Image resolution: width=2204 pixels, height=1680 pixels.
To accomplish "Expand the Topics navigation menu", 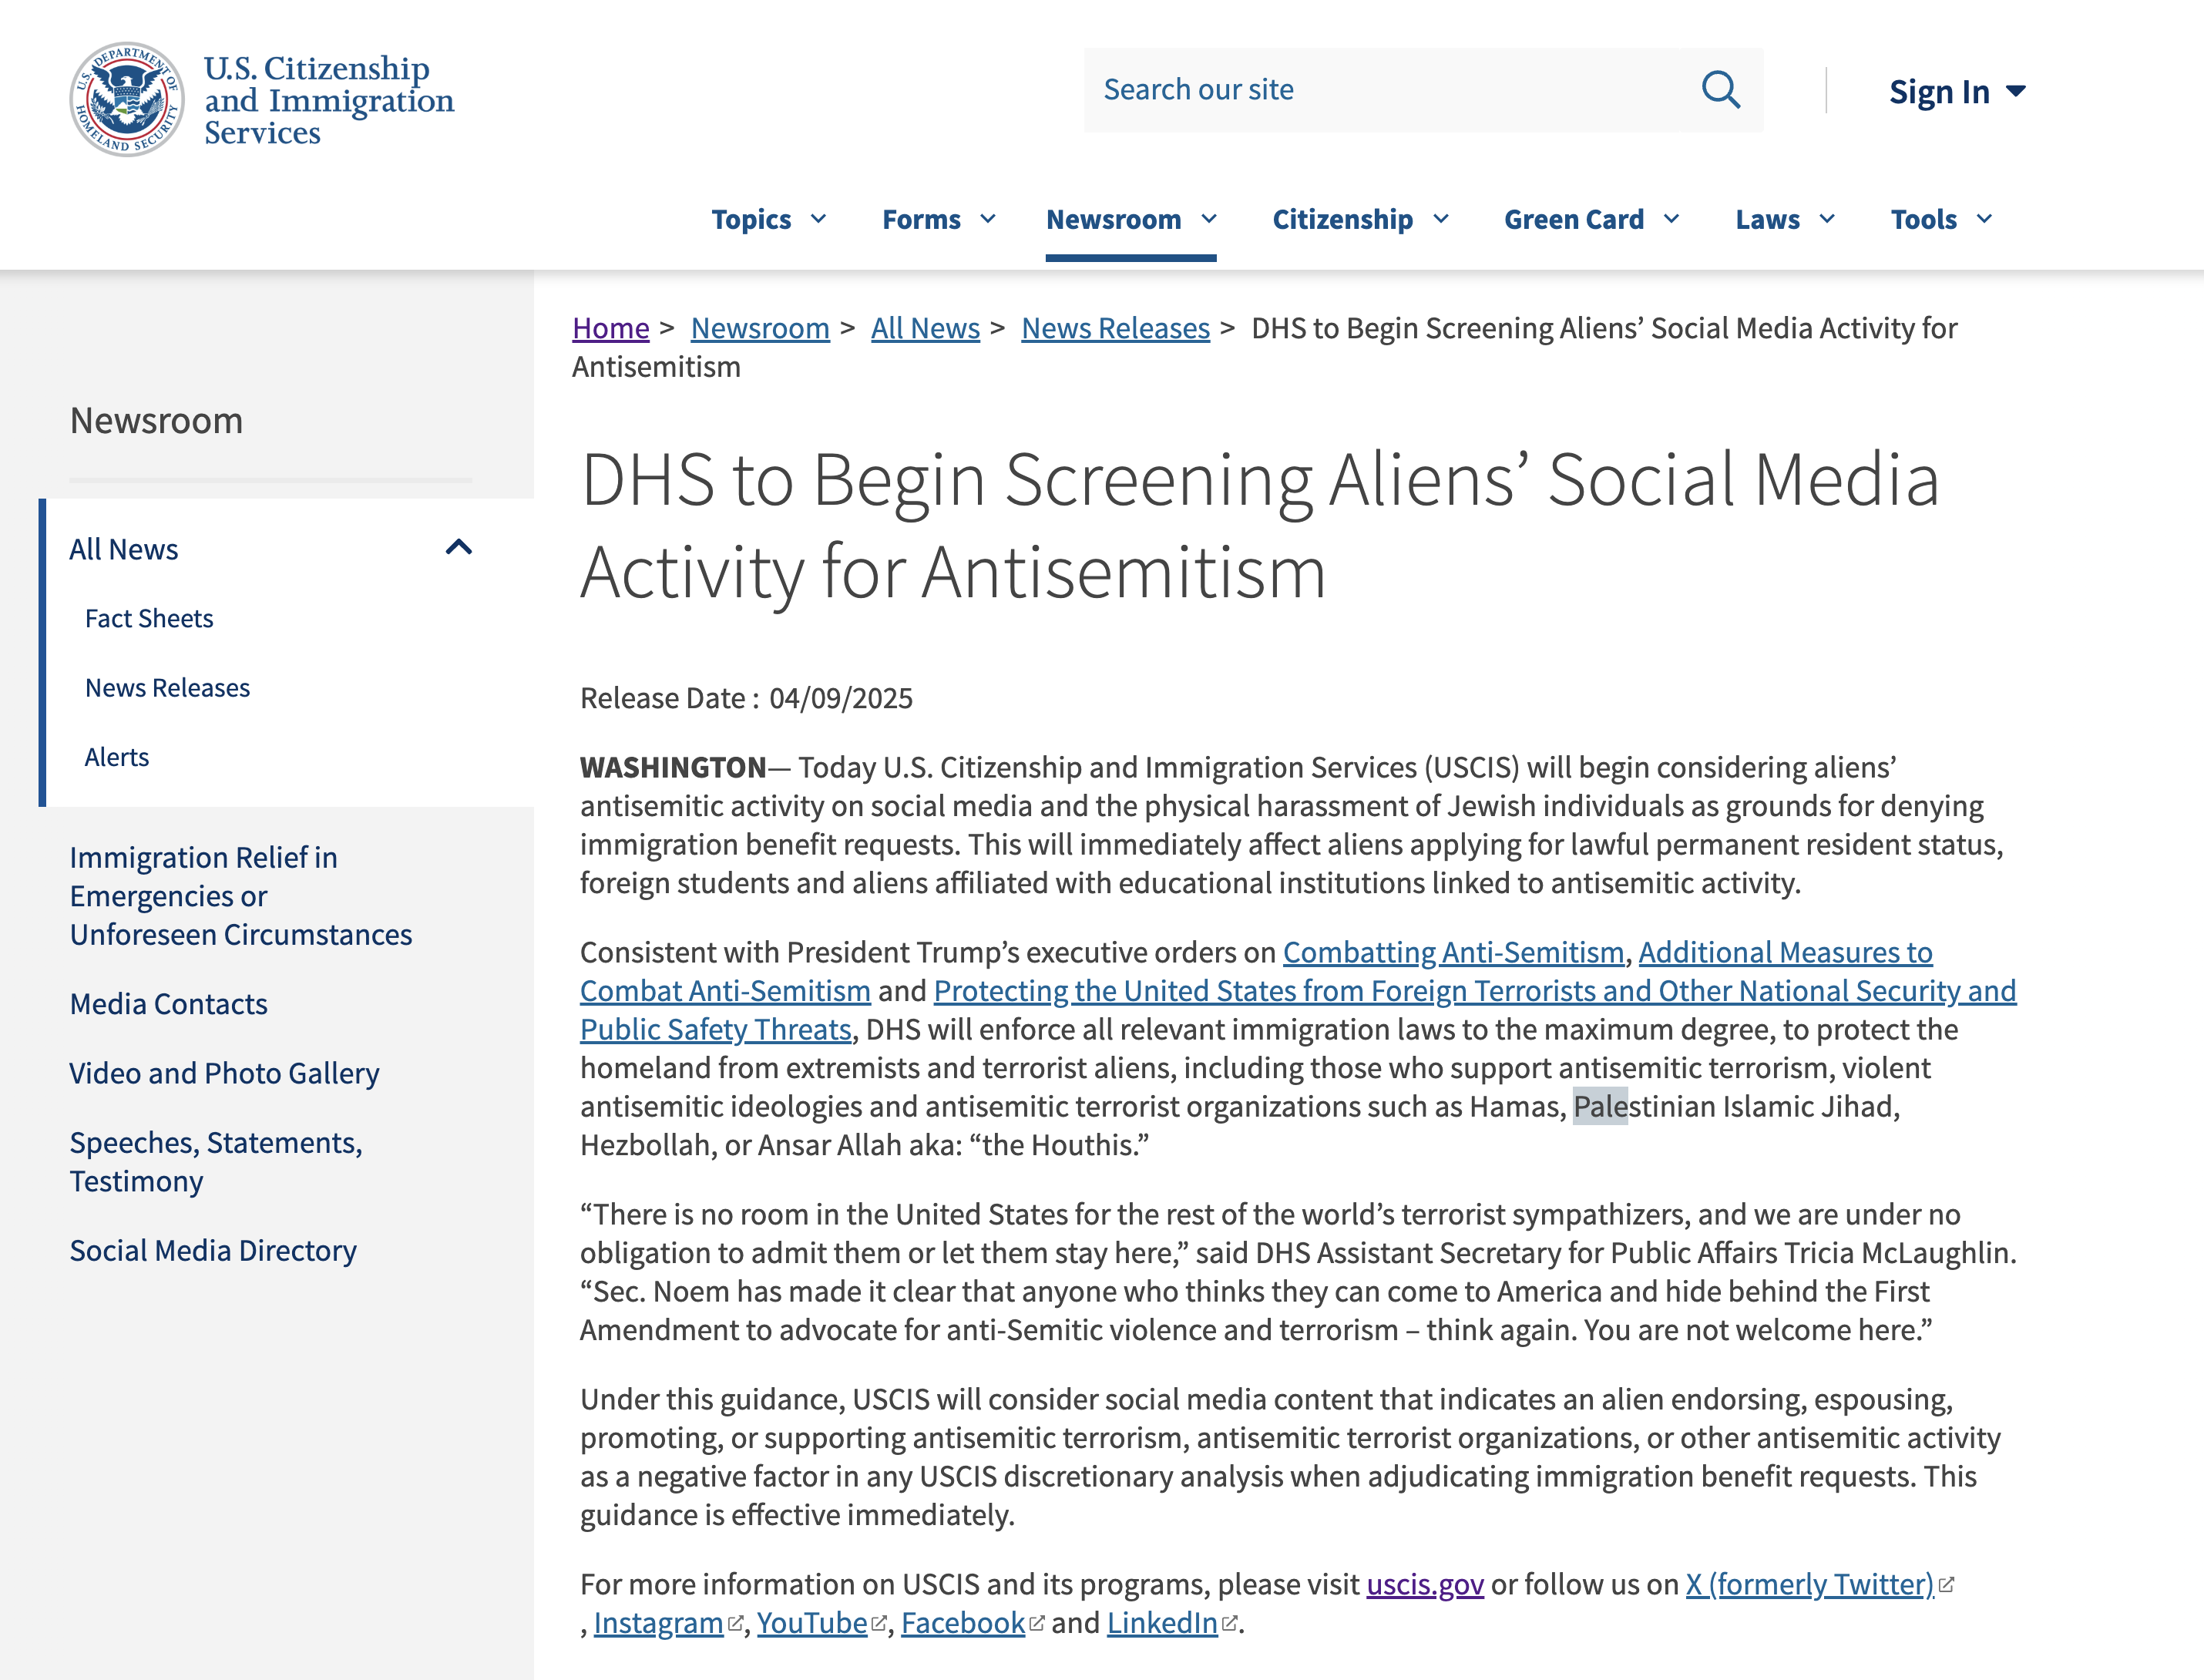I will (768, 219).
